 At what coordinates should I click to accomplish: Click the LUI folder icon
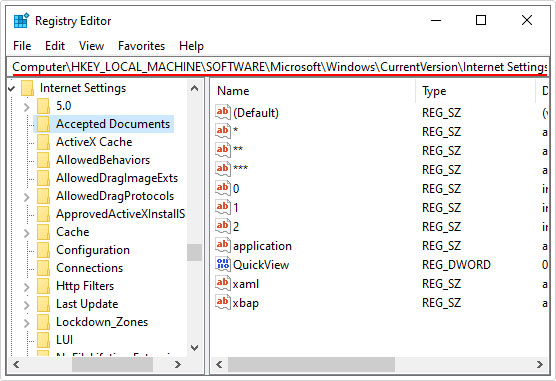tap(43, 341)
